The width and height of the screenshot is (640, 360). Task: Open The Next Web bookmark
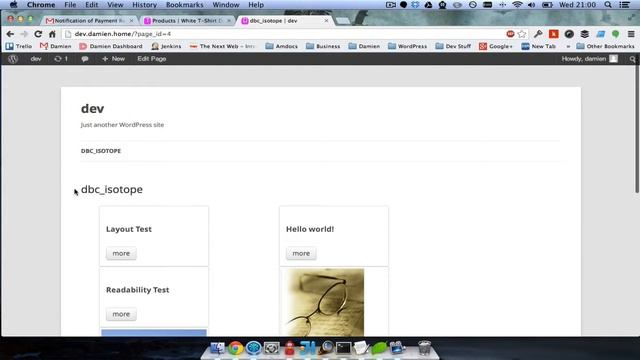[222, 46]
